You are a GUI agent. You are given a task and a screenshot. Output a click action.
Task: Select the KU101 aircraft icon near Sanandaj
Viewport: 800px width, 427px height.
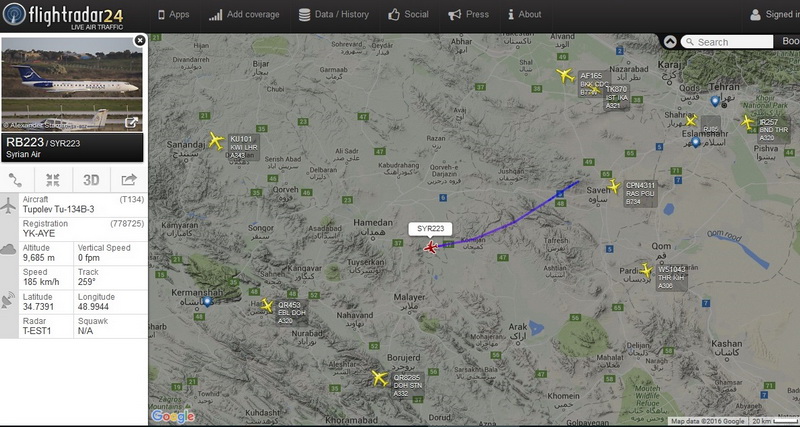pos(216,140)
